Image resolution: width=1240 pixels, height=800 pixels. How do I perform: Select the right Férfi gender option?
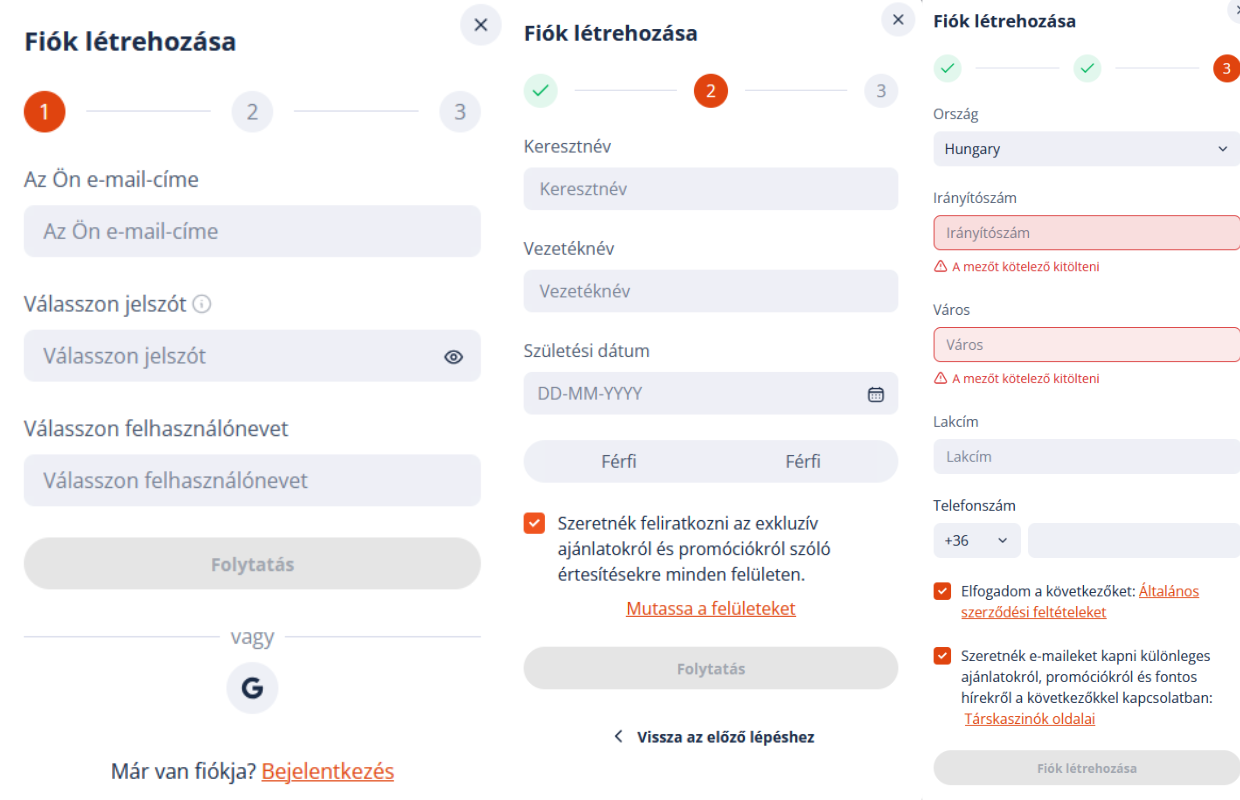(803, 461)
